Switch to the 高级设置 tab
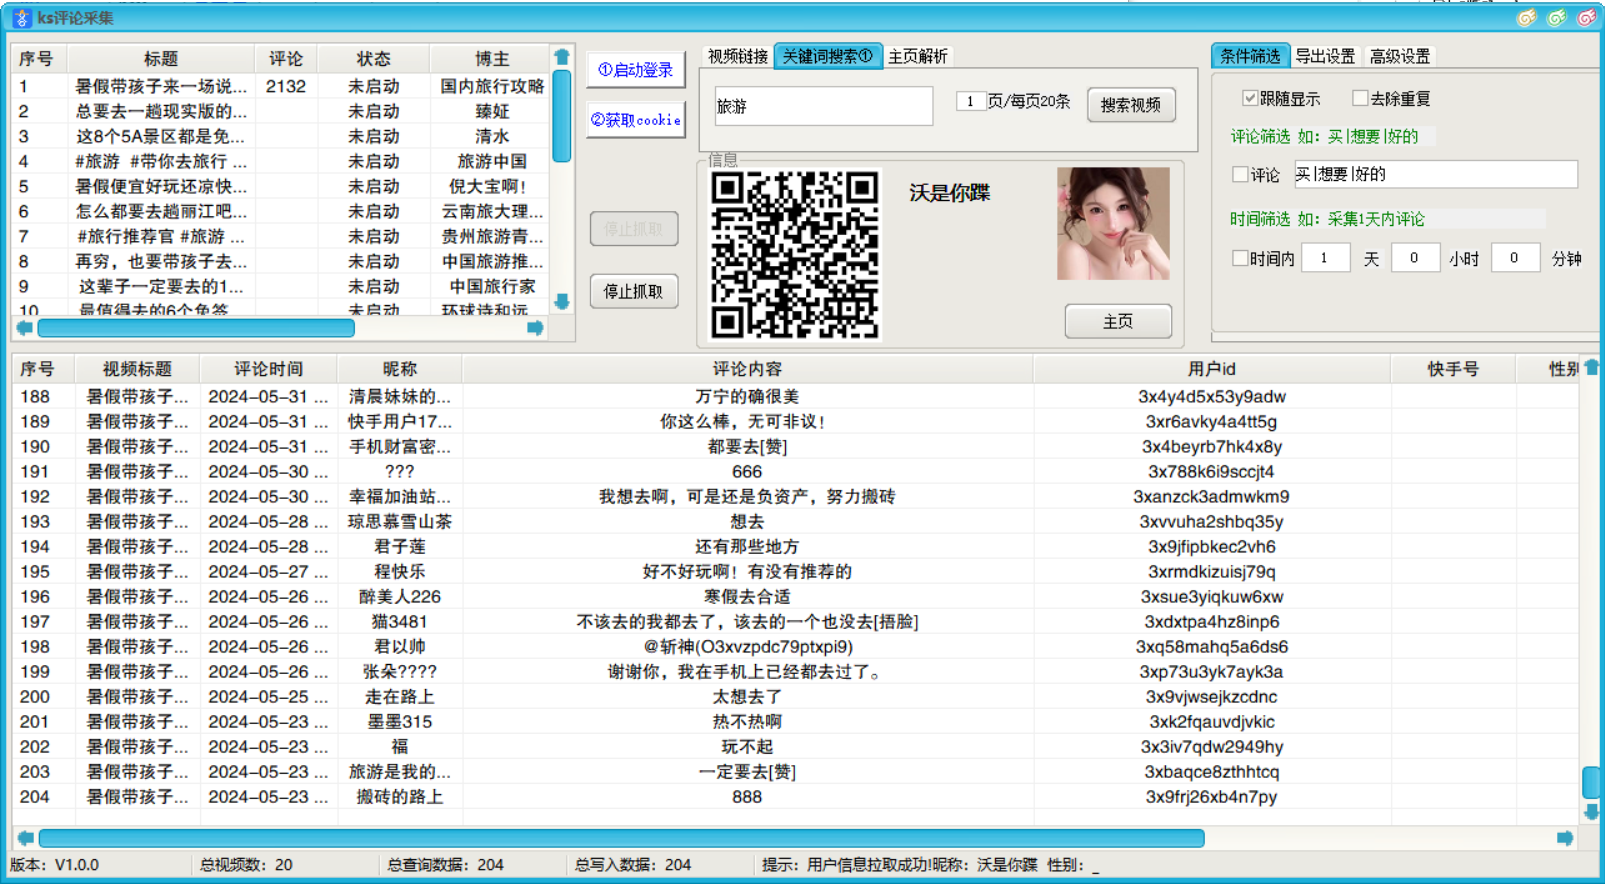Viewport: 1605px width, 884px height. (1400, 56)
